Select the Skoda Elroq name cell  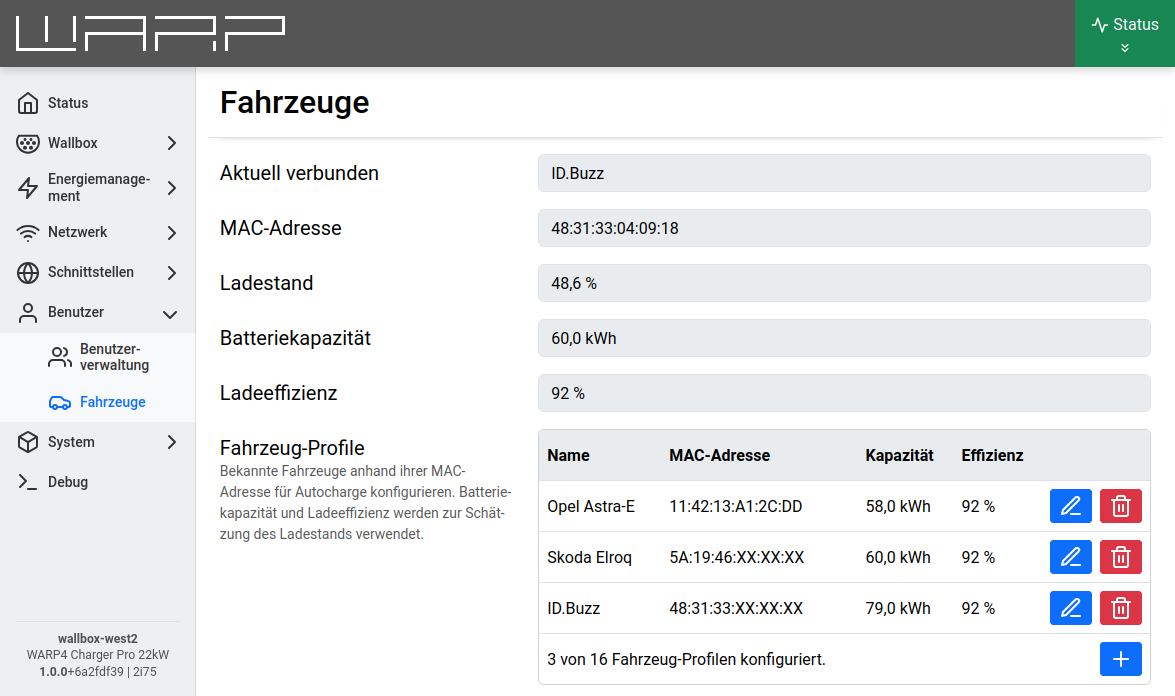pos(589,557)
